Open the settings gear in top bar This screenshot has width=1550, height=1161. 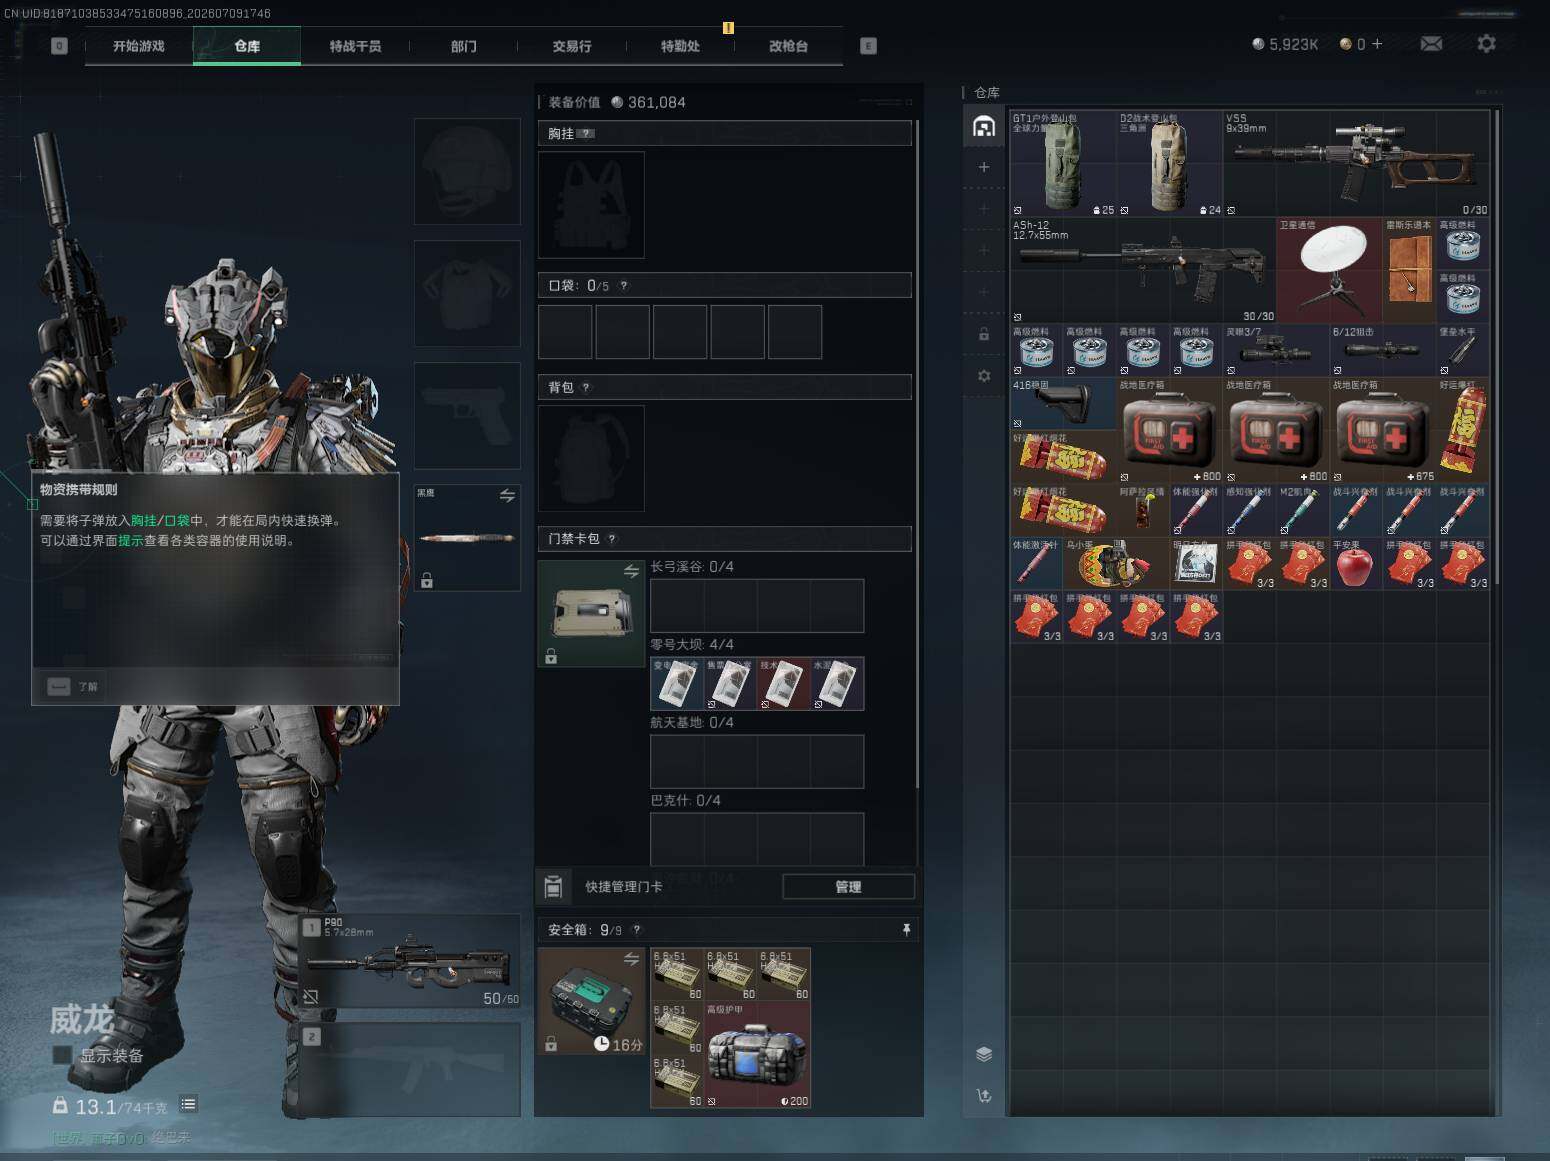[1486, 44]
